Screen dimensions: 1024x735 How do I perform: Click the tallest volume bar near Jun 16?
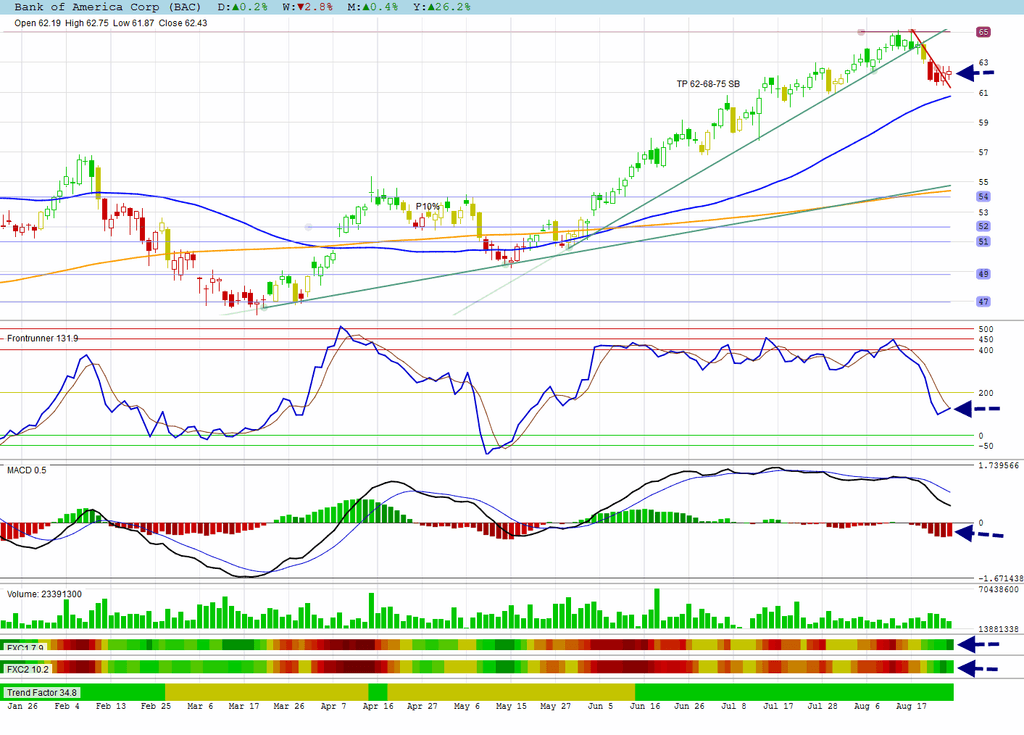pos(657,609)
